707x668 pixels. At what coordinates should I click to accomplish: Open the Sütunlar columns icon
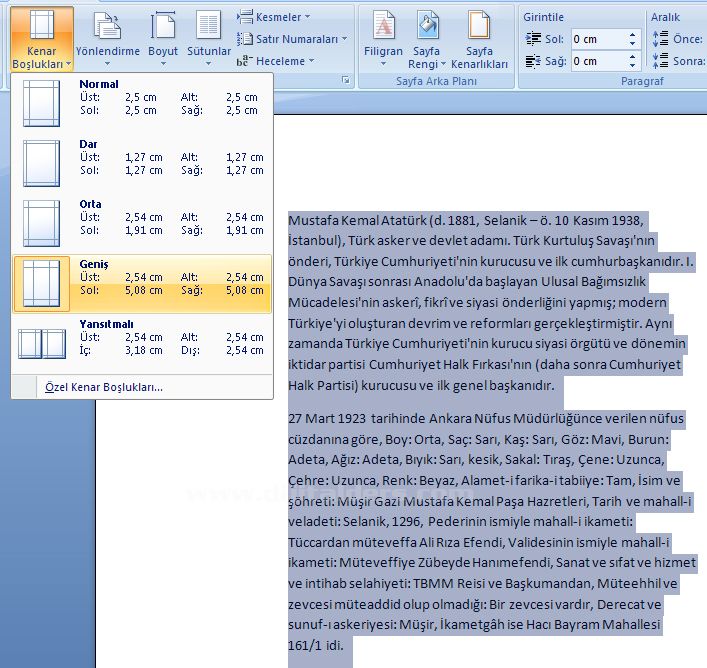pos(208,26)
